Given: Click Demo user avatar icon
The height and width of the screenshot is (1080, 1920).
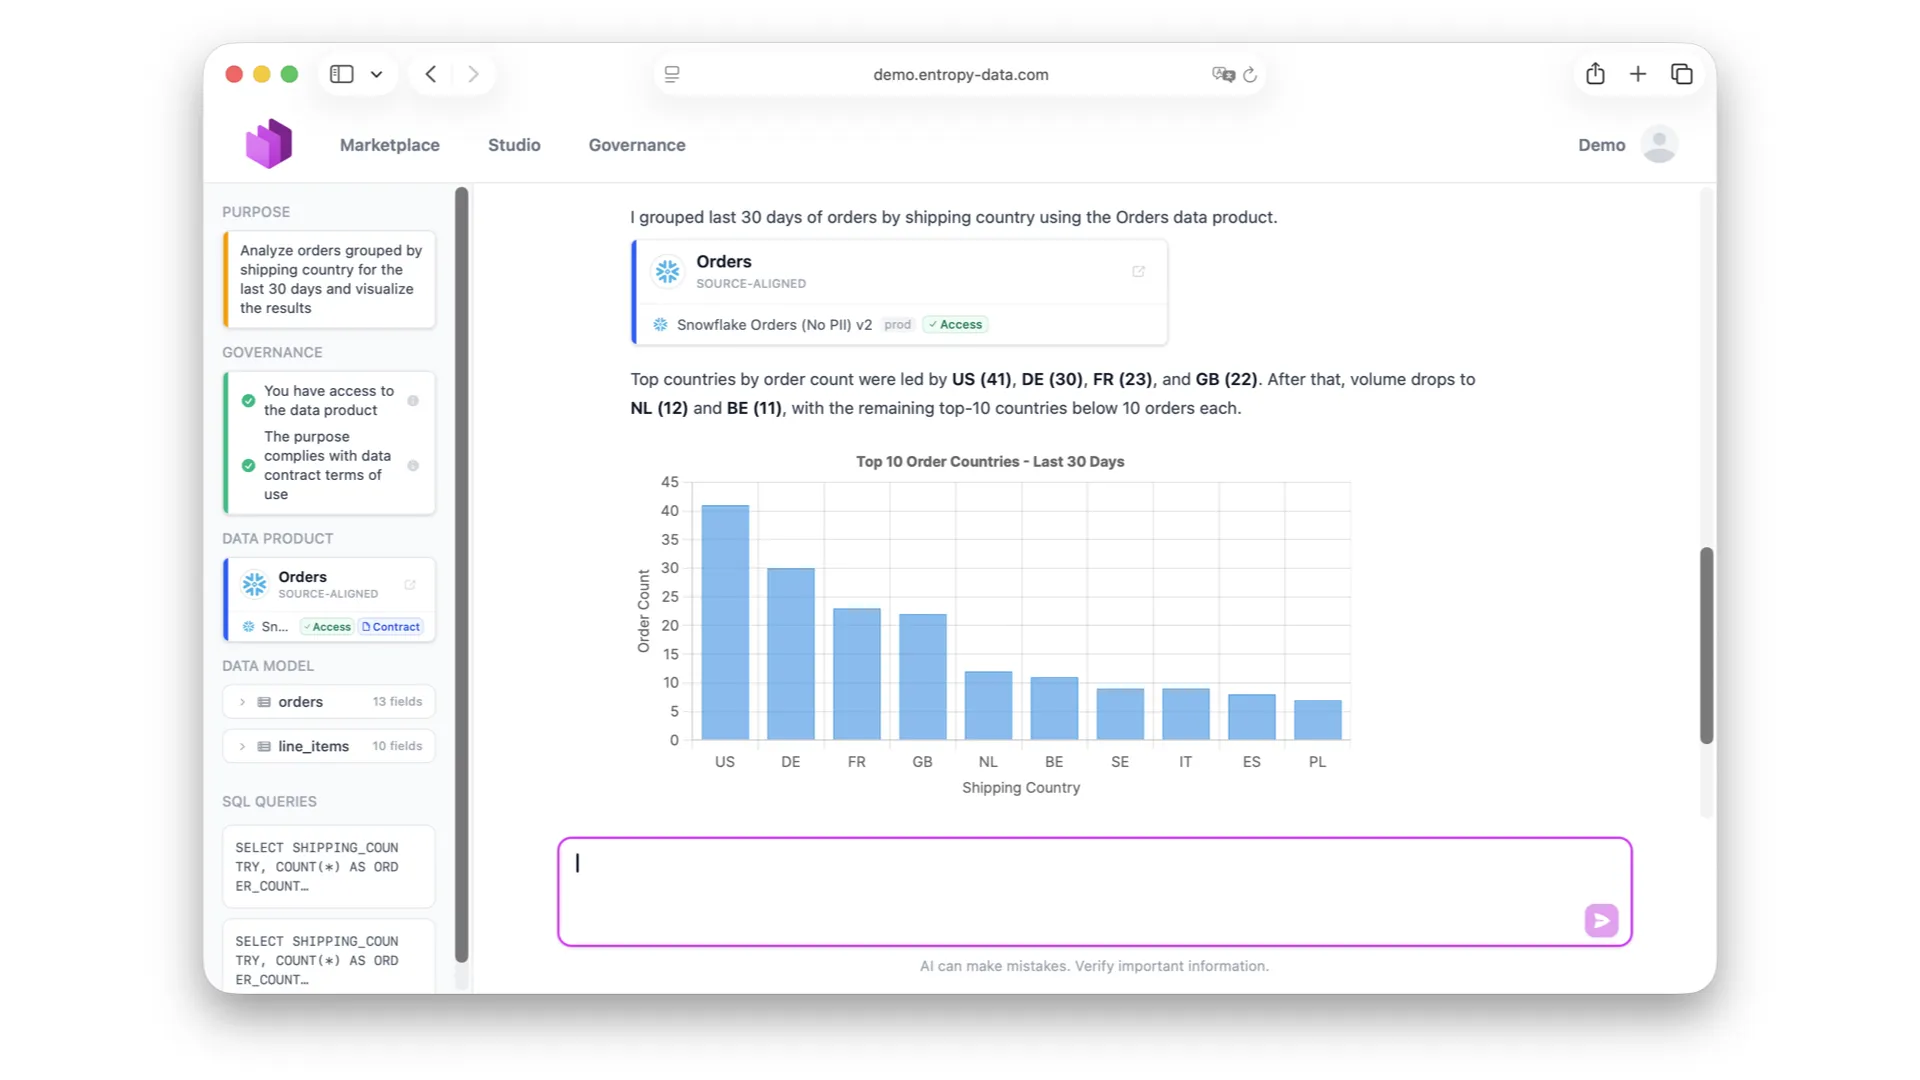Looking at the screenshot, I should (x=1659, y=144).
